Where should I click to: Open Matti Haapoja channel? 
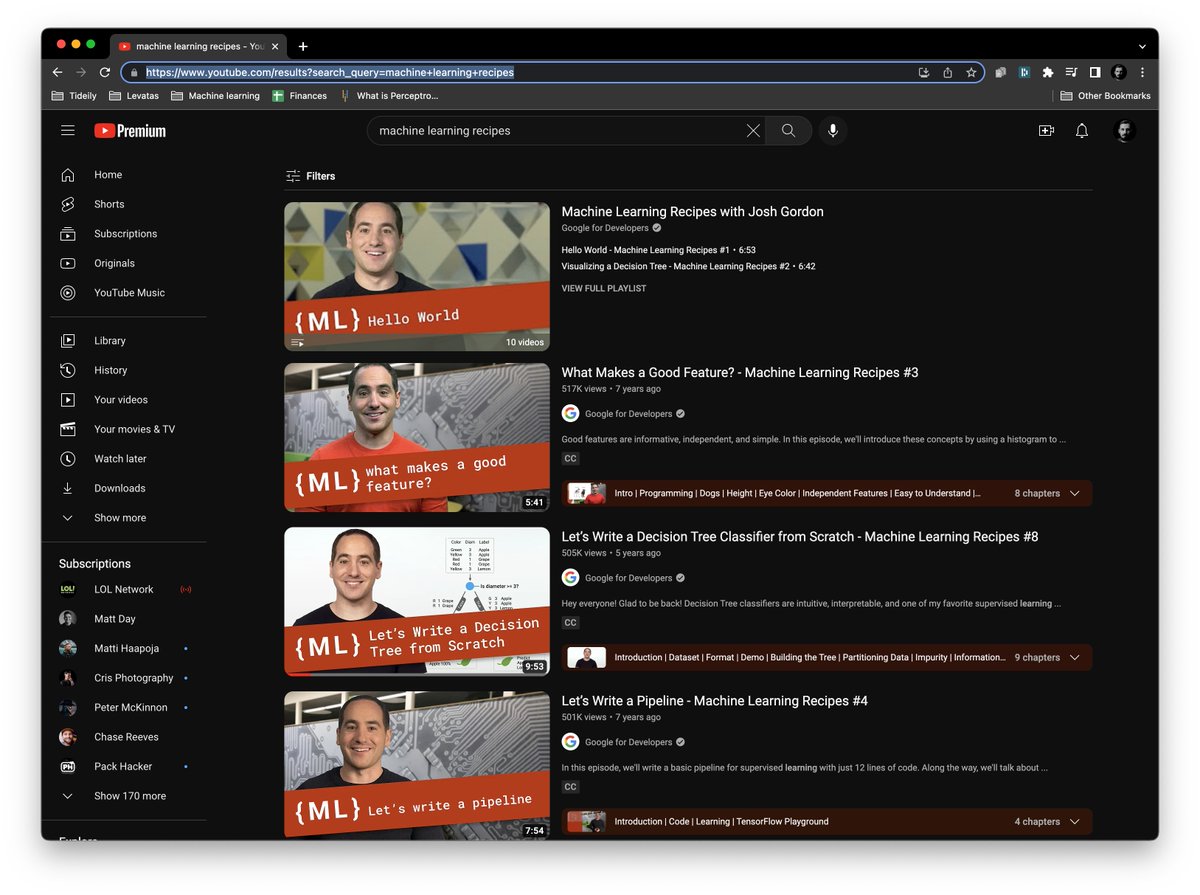124,648
